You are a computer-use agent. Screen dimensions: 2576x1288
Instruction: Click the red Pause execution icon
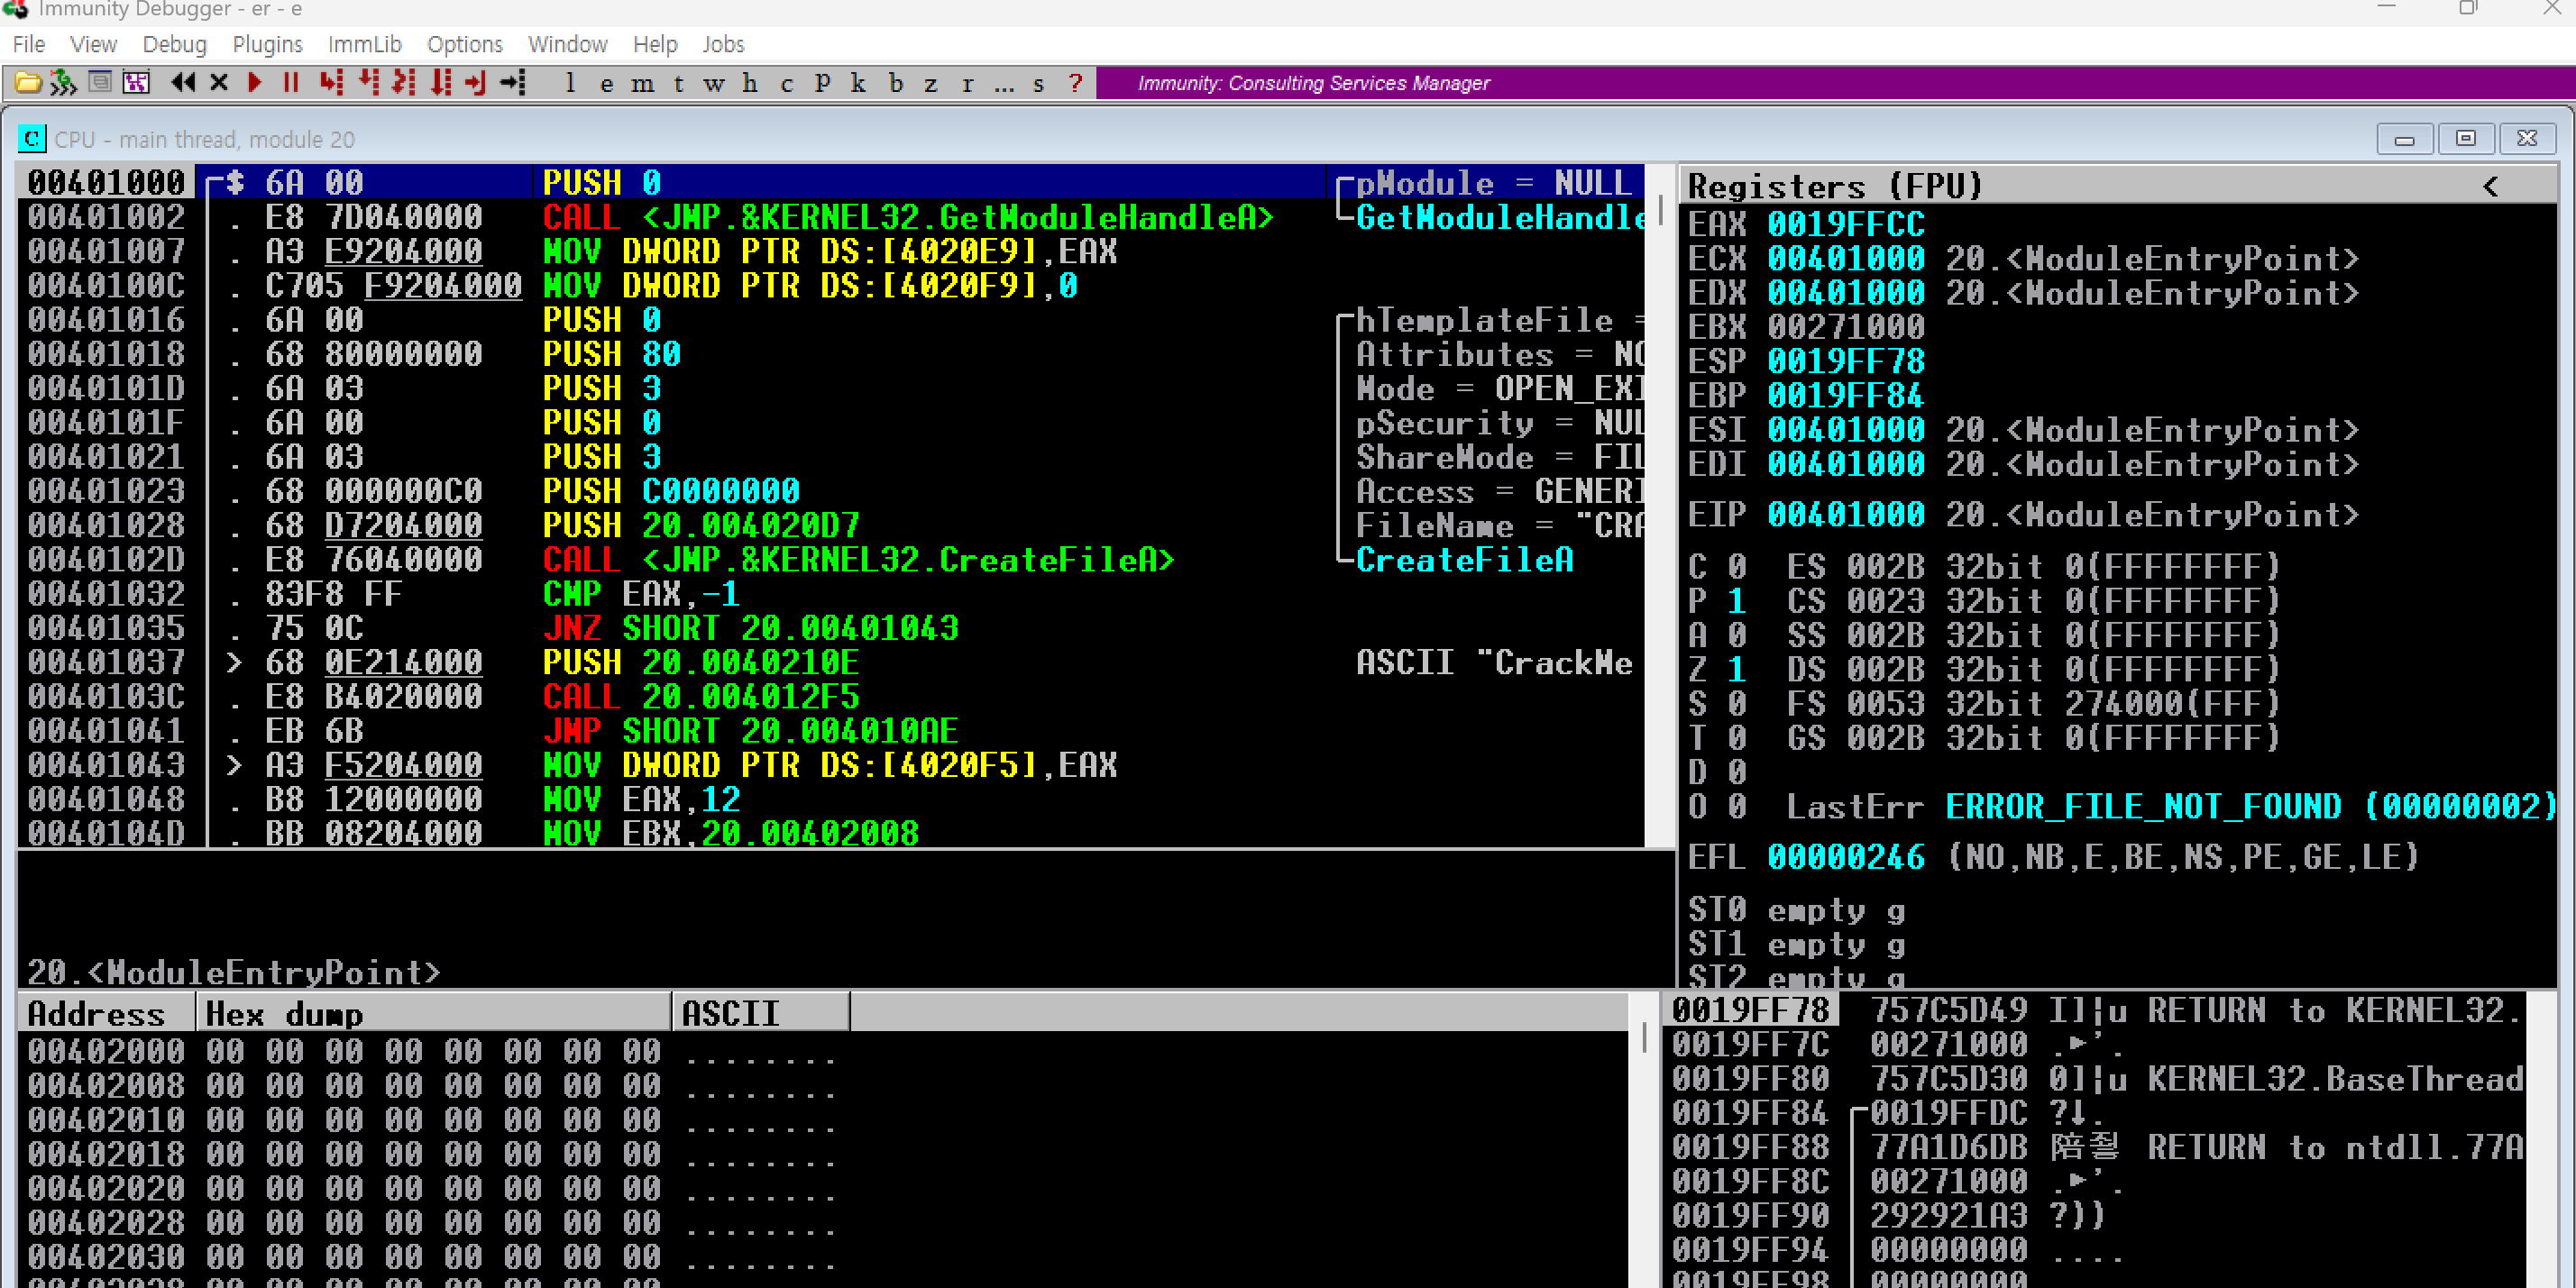(x=291, y=83)
